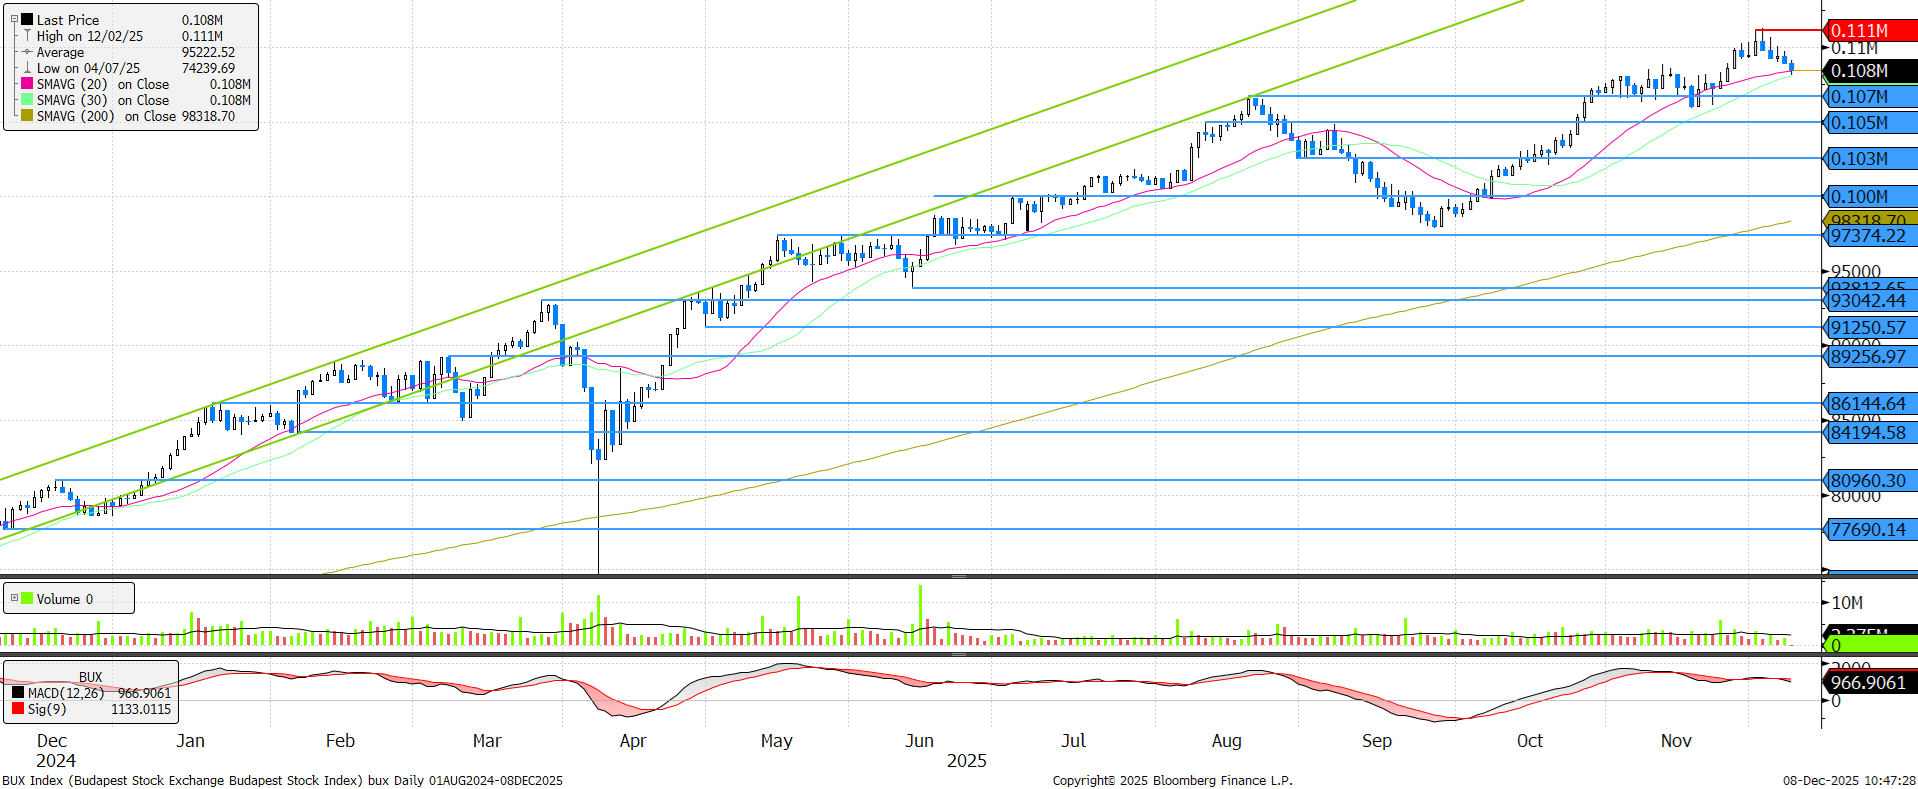This screenshot has width=1918, height=789.
Task: Select the red 0.111M price label
Action: coord(1868,30)
